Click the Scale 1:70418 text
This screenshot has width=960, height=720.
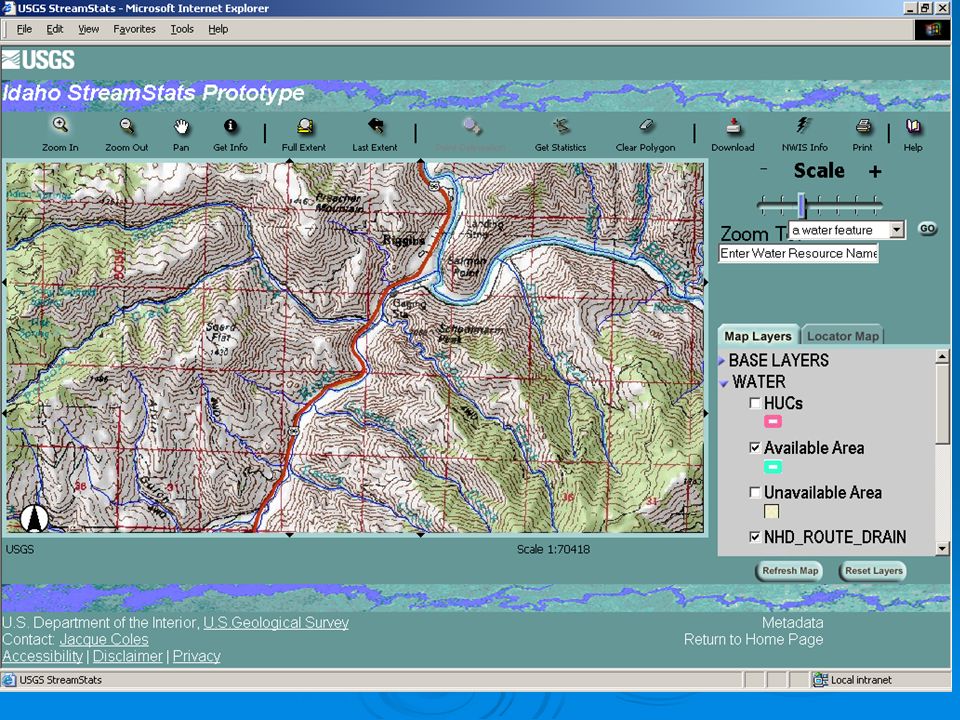click(553, 549)
